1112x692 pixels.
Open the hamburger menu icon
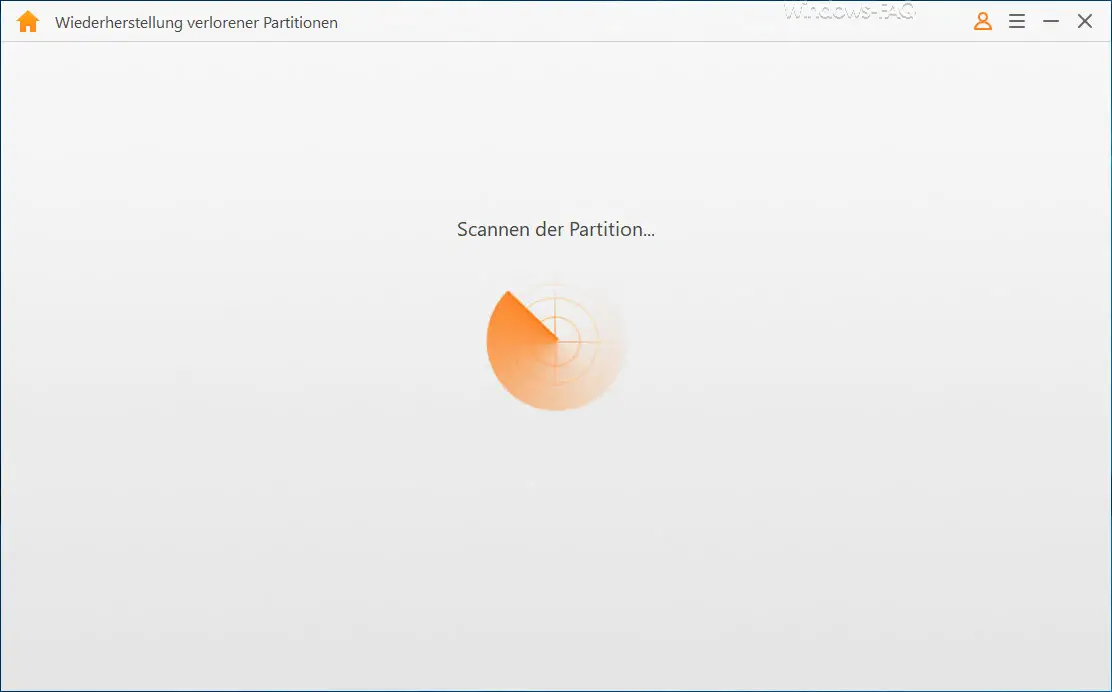click(1016, 21)
